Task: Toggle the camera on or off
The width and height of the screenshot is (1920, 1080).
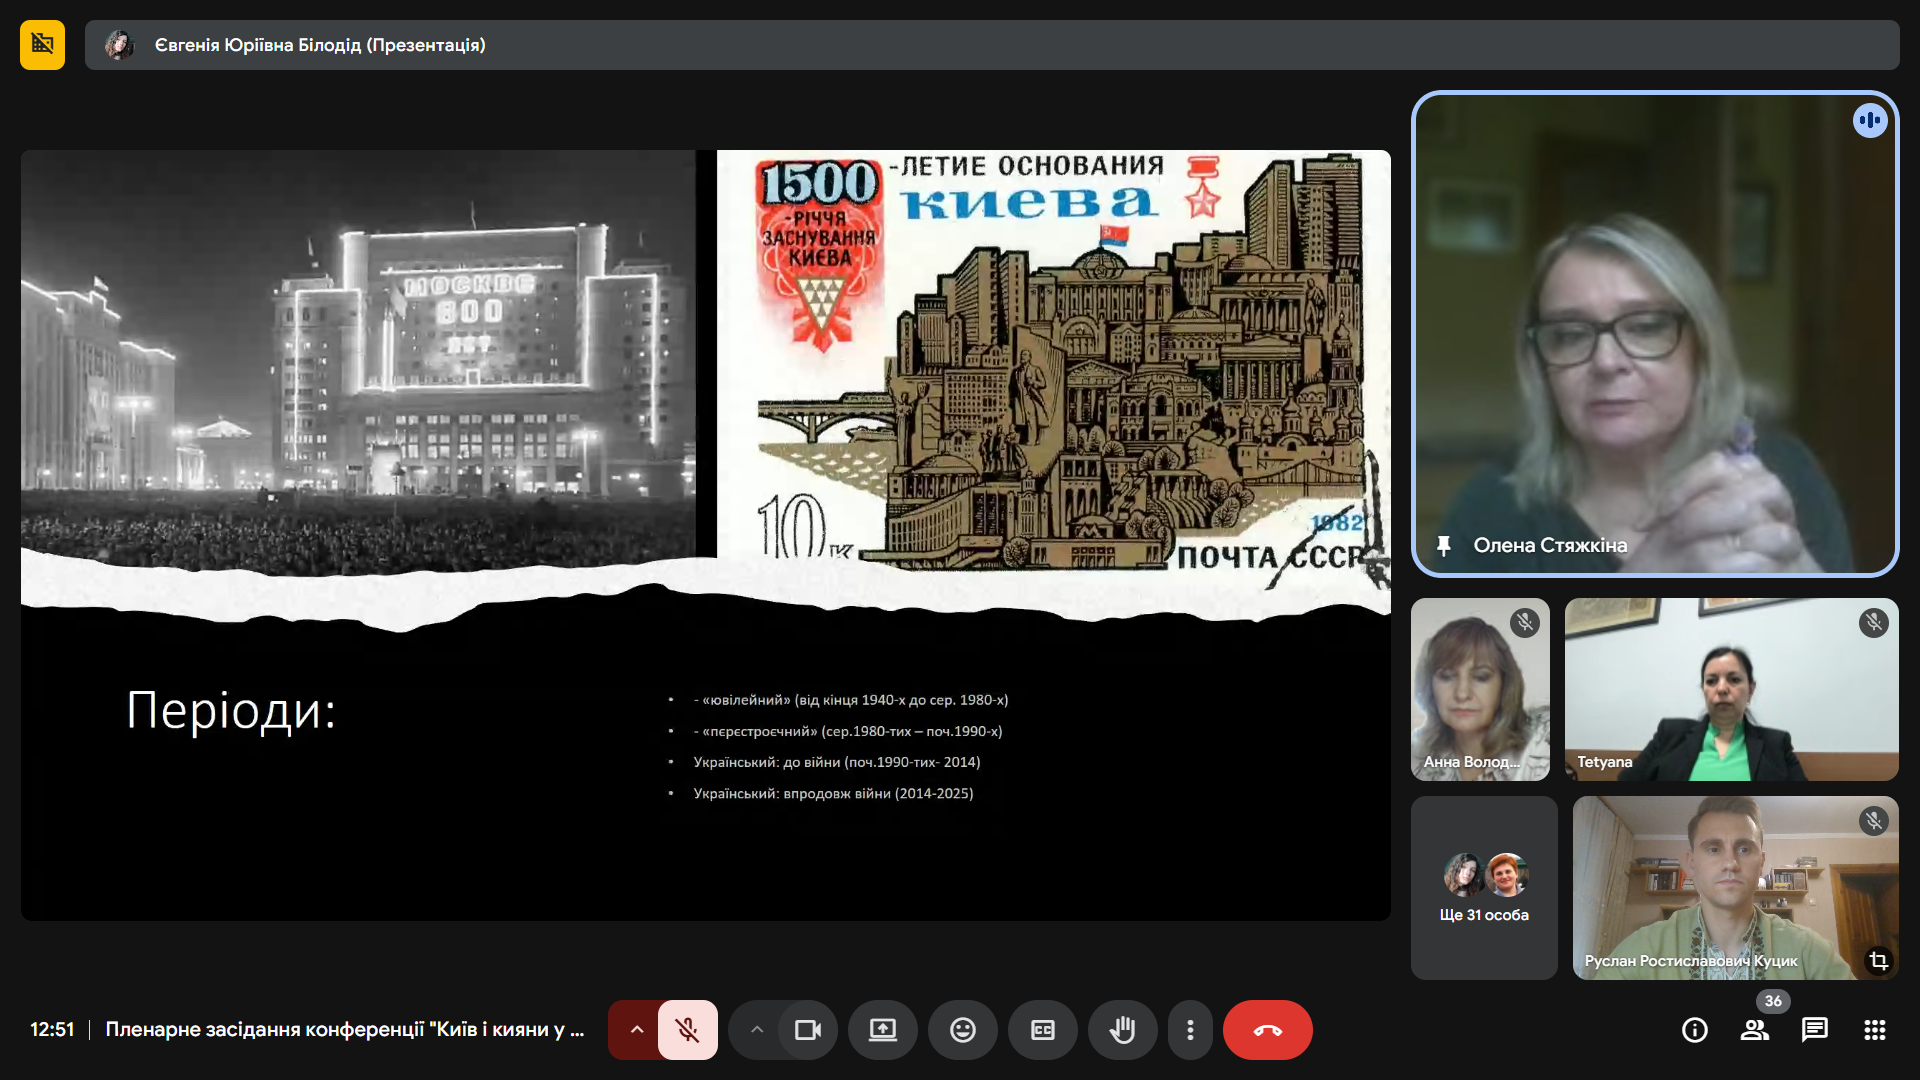Action: click(807, 1030)
